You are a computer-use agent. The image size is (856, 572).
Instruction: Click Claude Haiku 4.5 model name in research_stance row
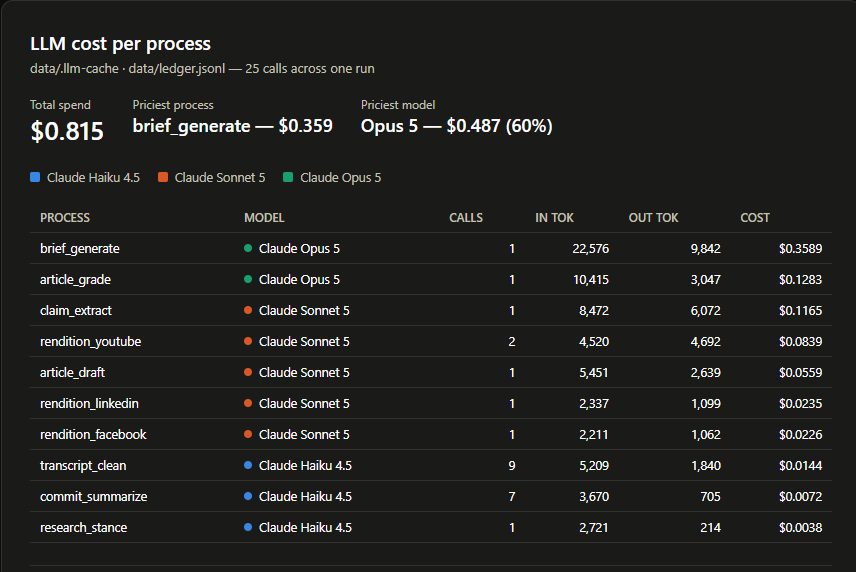(x=305, y=528)
